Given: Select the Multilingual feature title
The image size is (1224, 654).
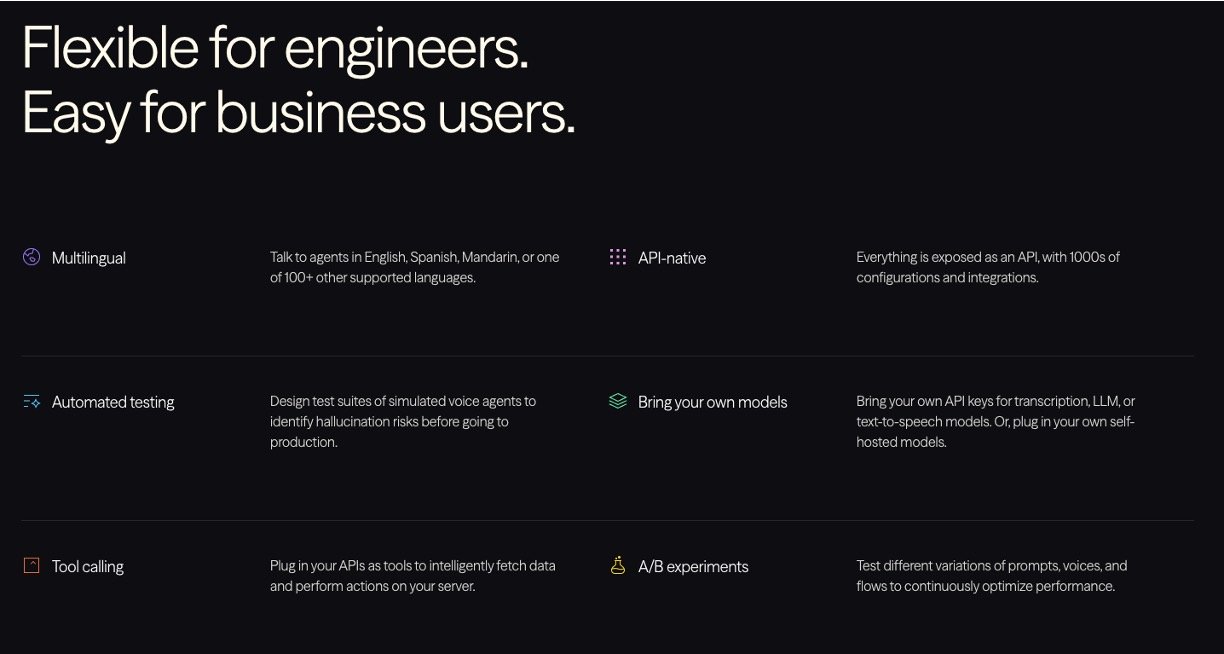Looking at the screenshot, I should pos(89,258).
